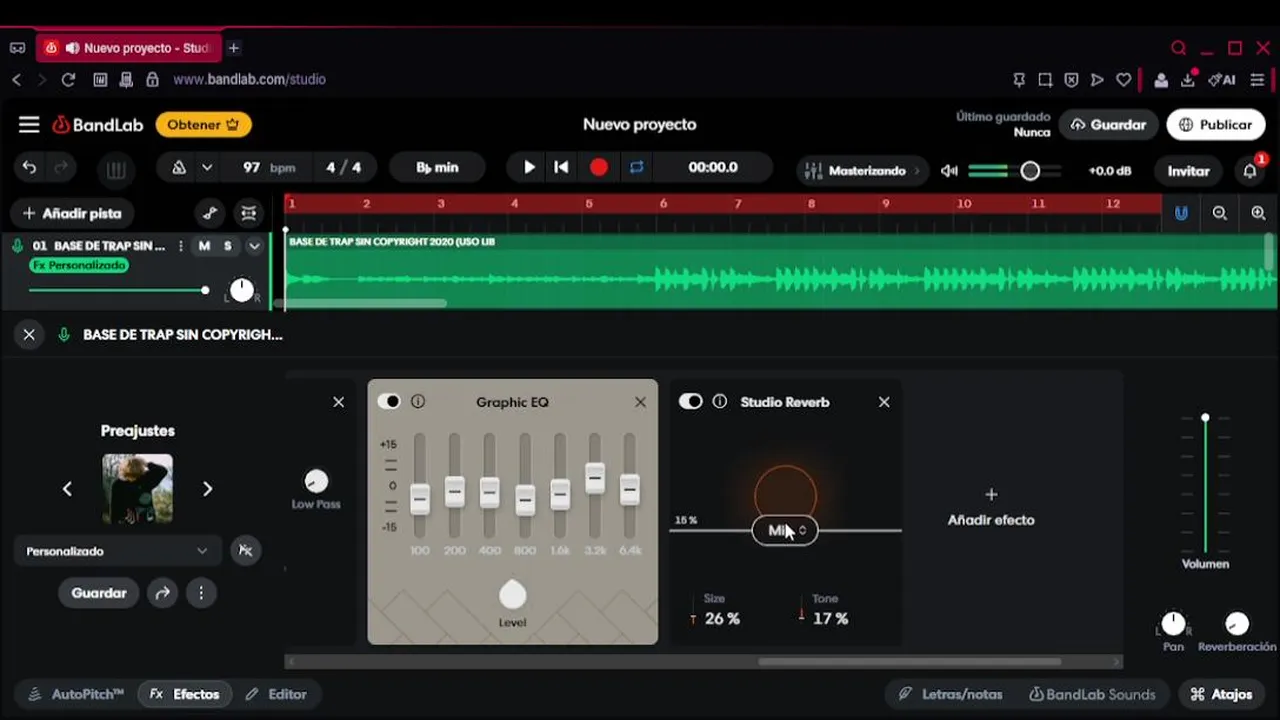Mute track 01 with the M button
1280x720 pixels.
pyautogui.click(x=204, y=246)
